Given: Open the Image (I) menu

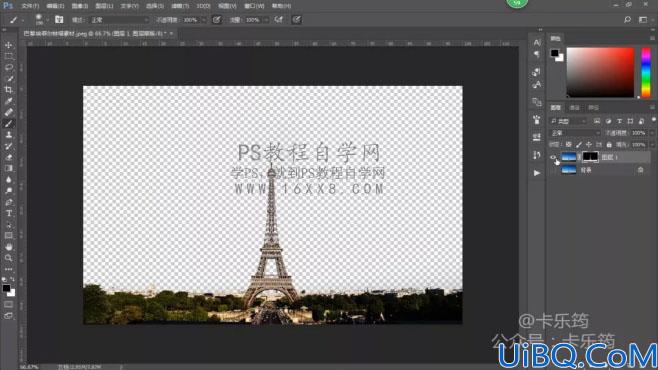Looking at the screenshot, I should tap(80, 6).
